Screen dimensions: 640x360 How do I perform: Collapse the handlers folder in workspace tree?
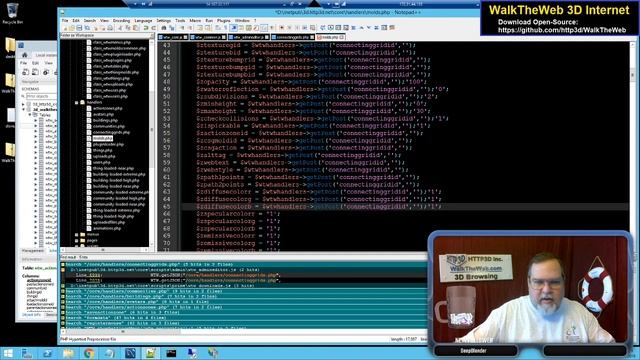coord(76,102)
